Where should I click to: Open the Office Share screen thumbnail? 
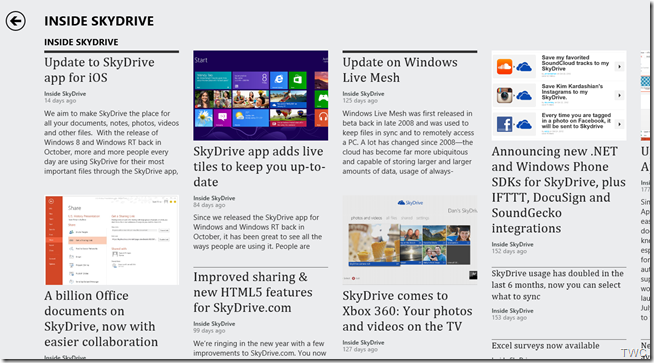coord(111,240)
